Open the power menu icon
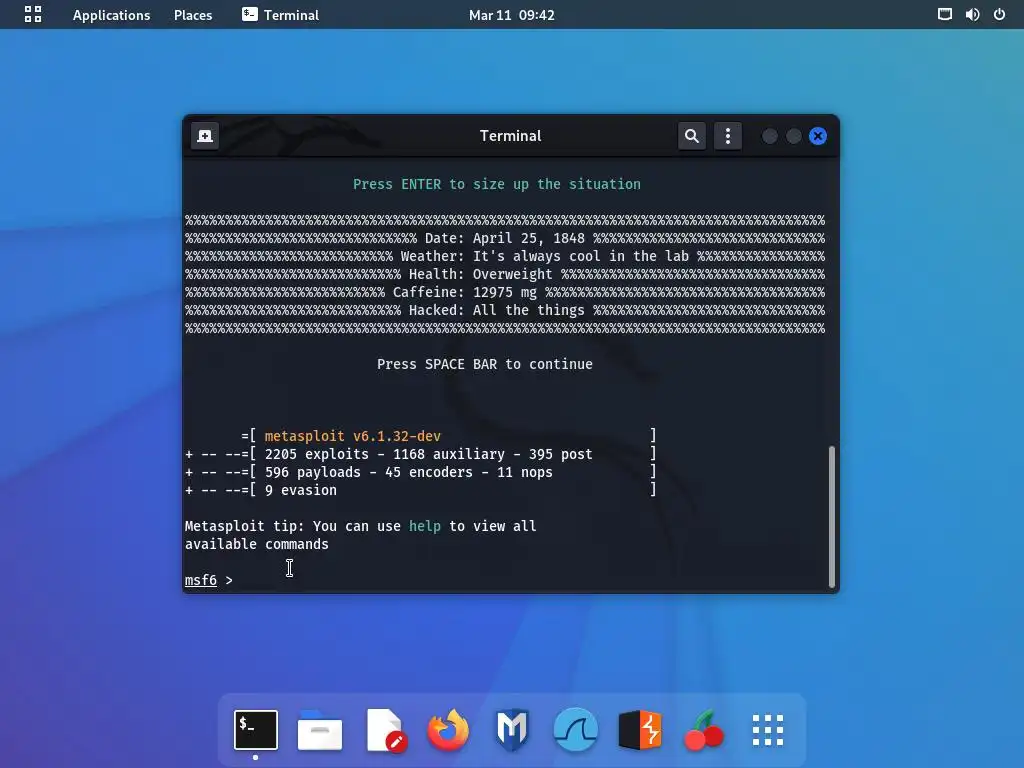This screenshot has height=768, width=1024. (999, 14)
